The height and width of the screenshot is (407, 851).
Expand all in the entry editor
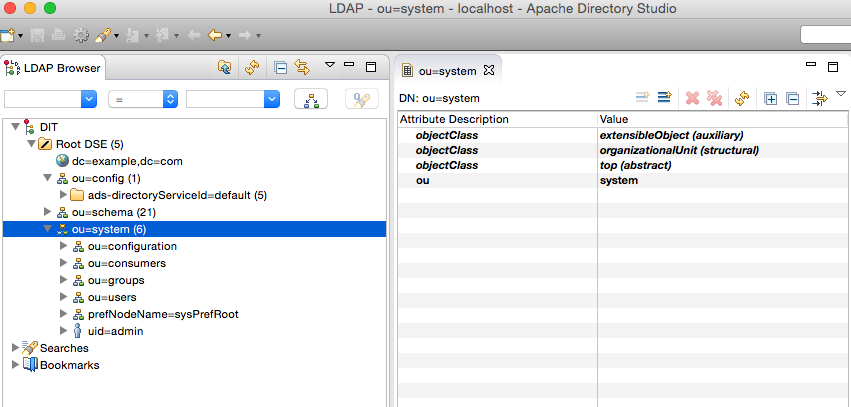pyautogui.click(x=770, y=99)
